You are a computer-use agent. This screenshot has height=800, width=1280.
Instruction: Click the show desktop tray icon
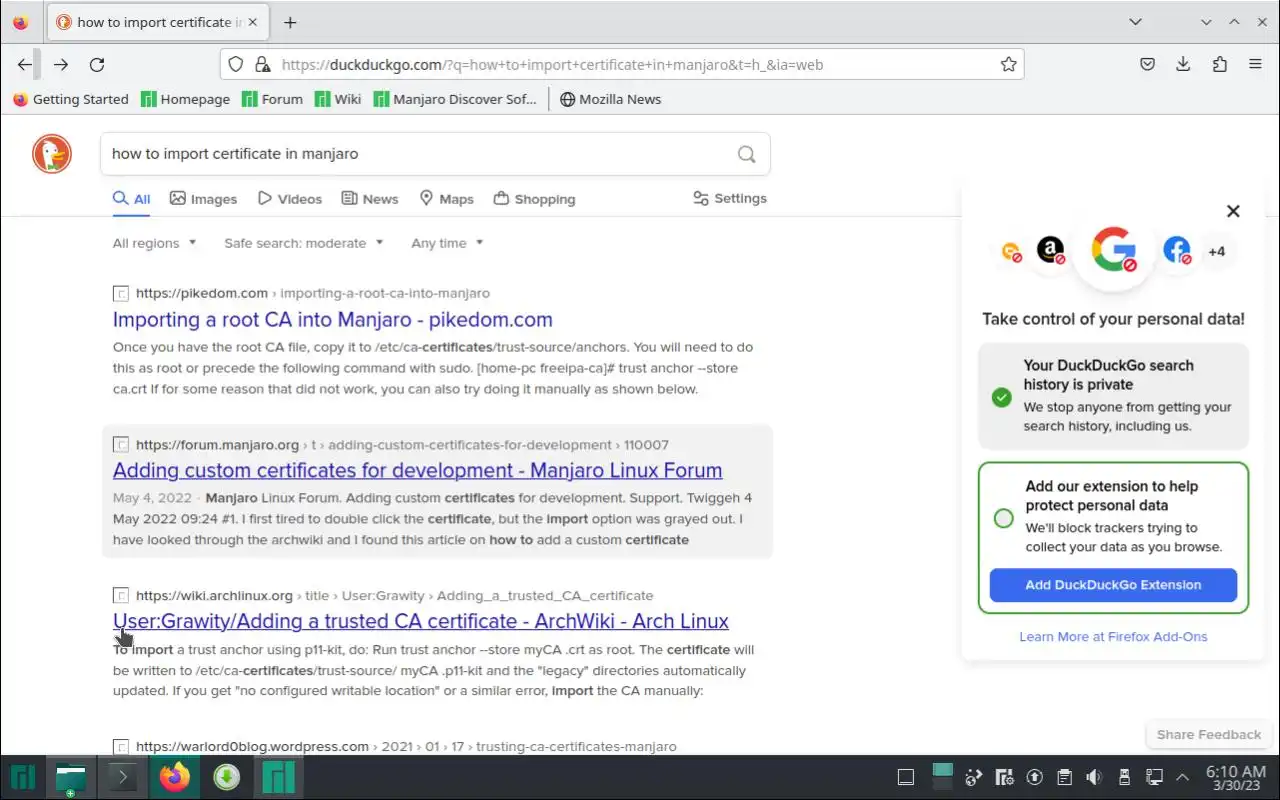pyautogui.click(x=905, y=777)
